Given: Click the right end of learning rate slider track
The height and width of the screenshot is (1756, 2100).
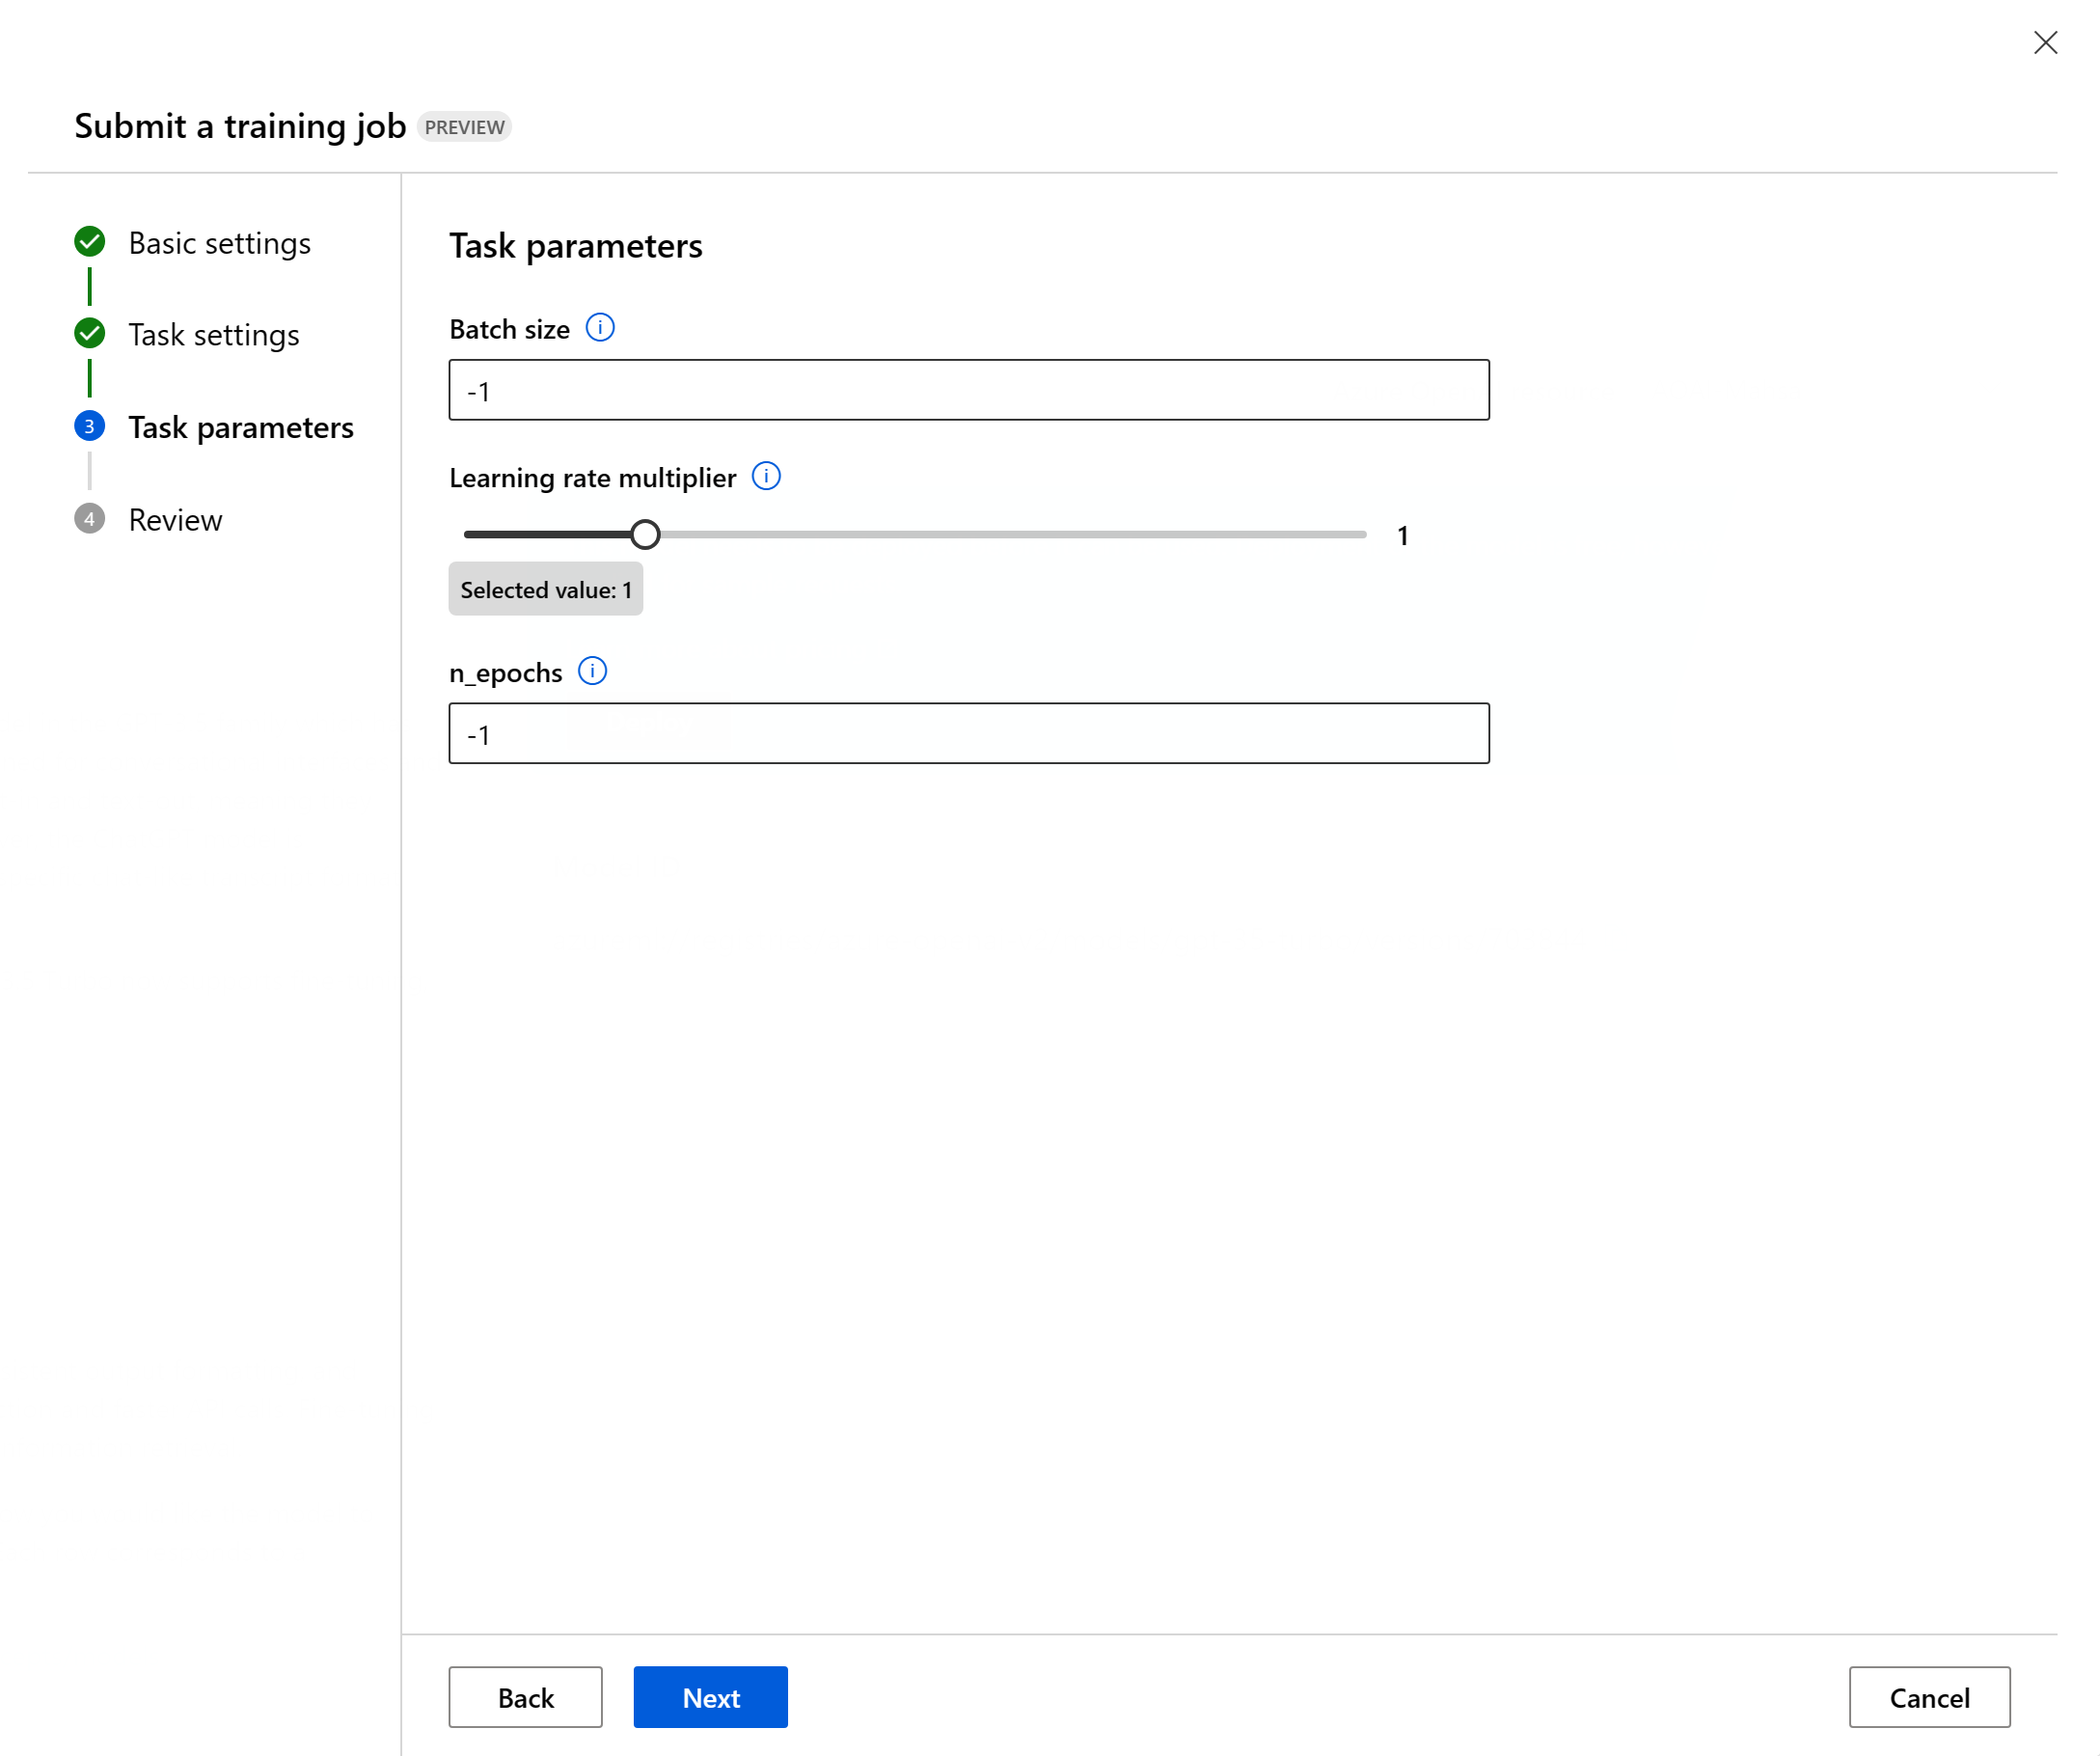Looking at the screenshot, I should pyautogui.click(x=1360, y=535).
